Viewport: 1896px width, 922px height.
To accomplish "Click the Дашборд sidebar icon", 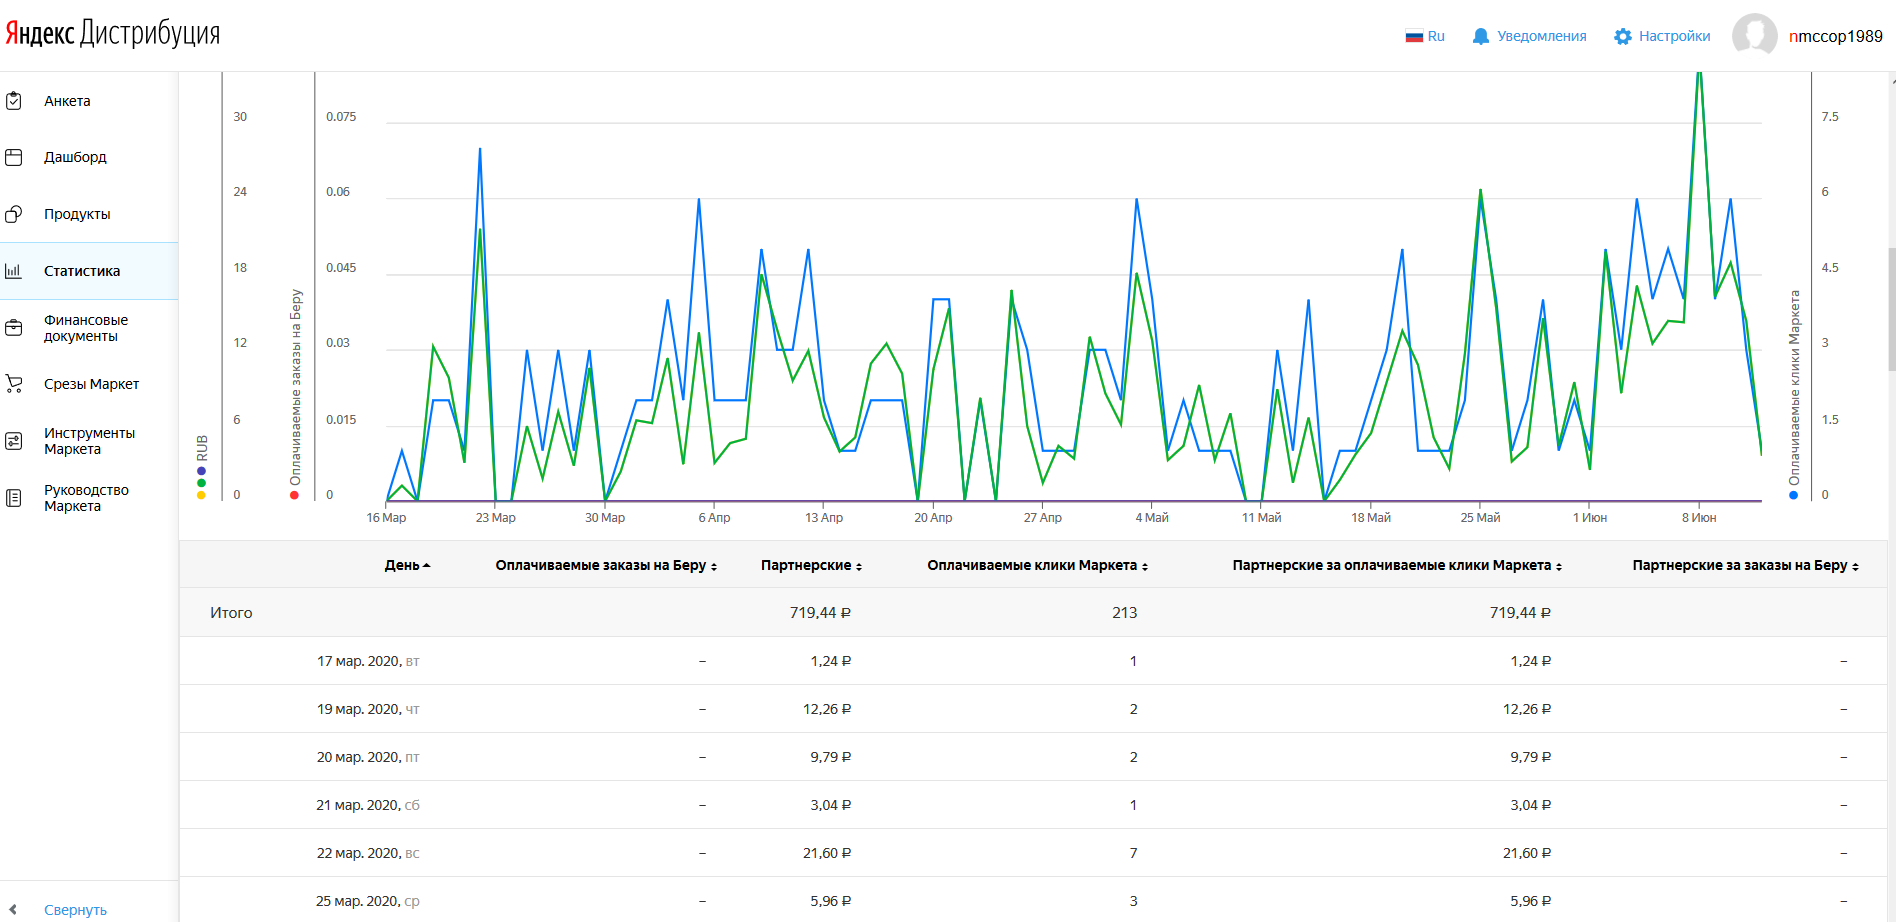I will point(14,157).
